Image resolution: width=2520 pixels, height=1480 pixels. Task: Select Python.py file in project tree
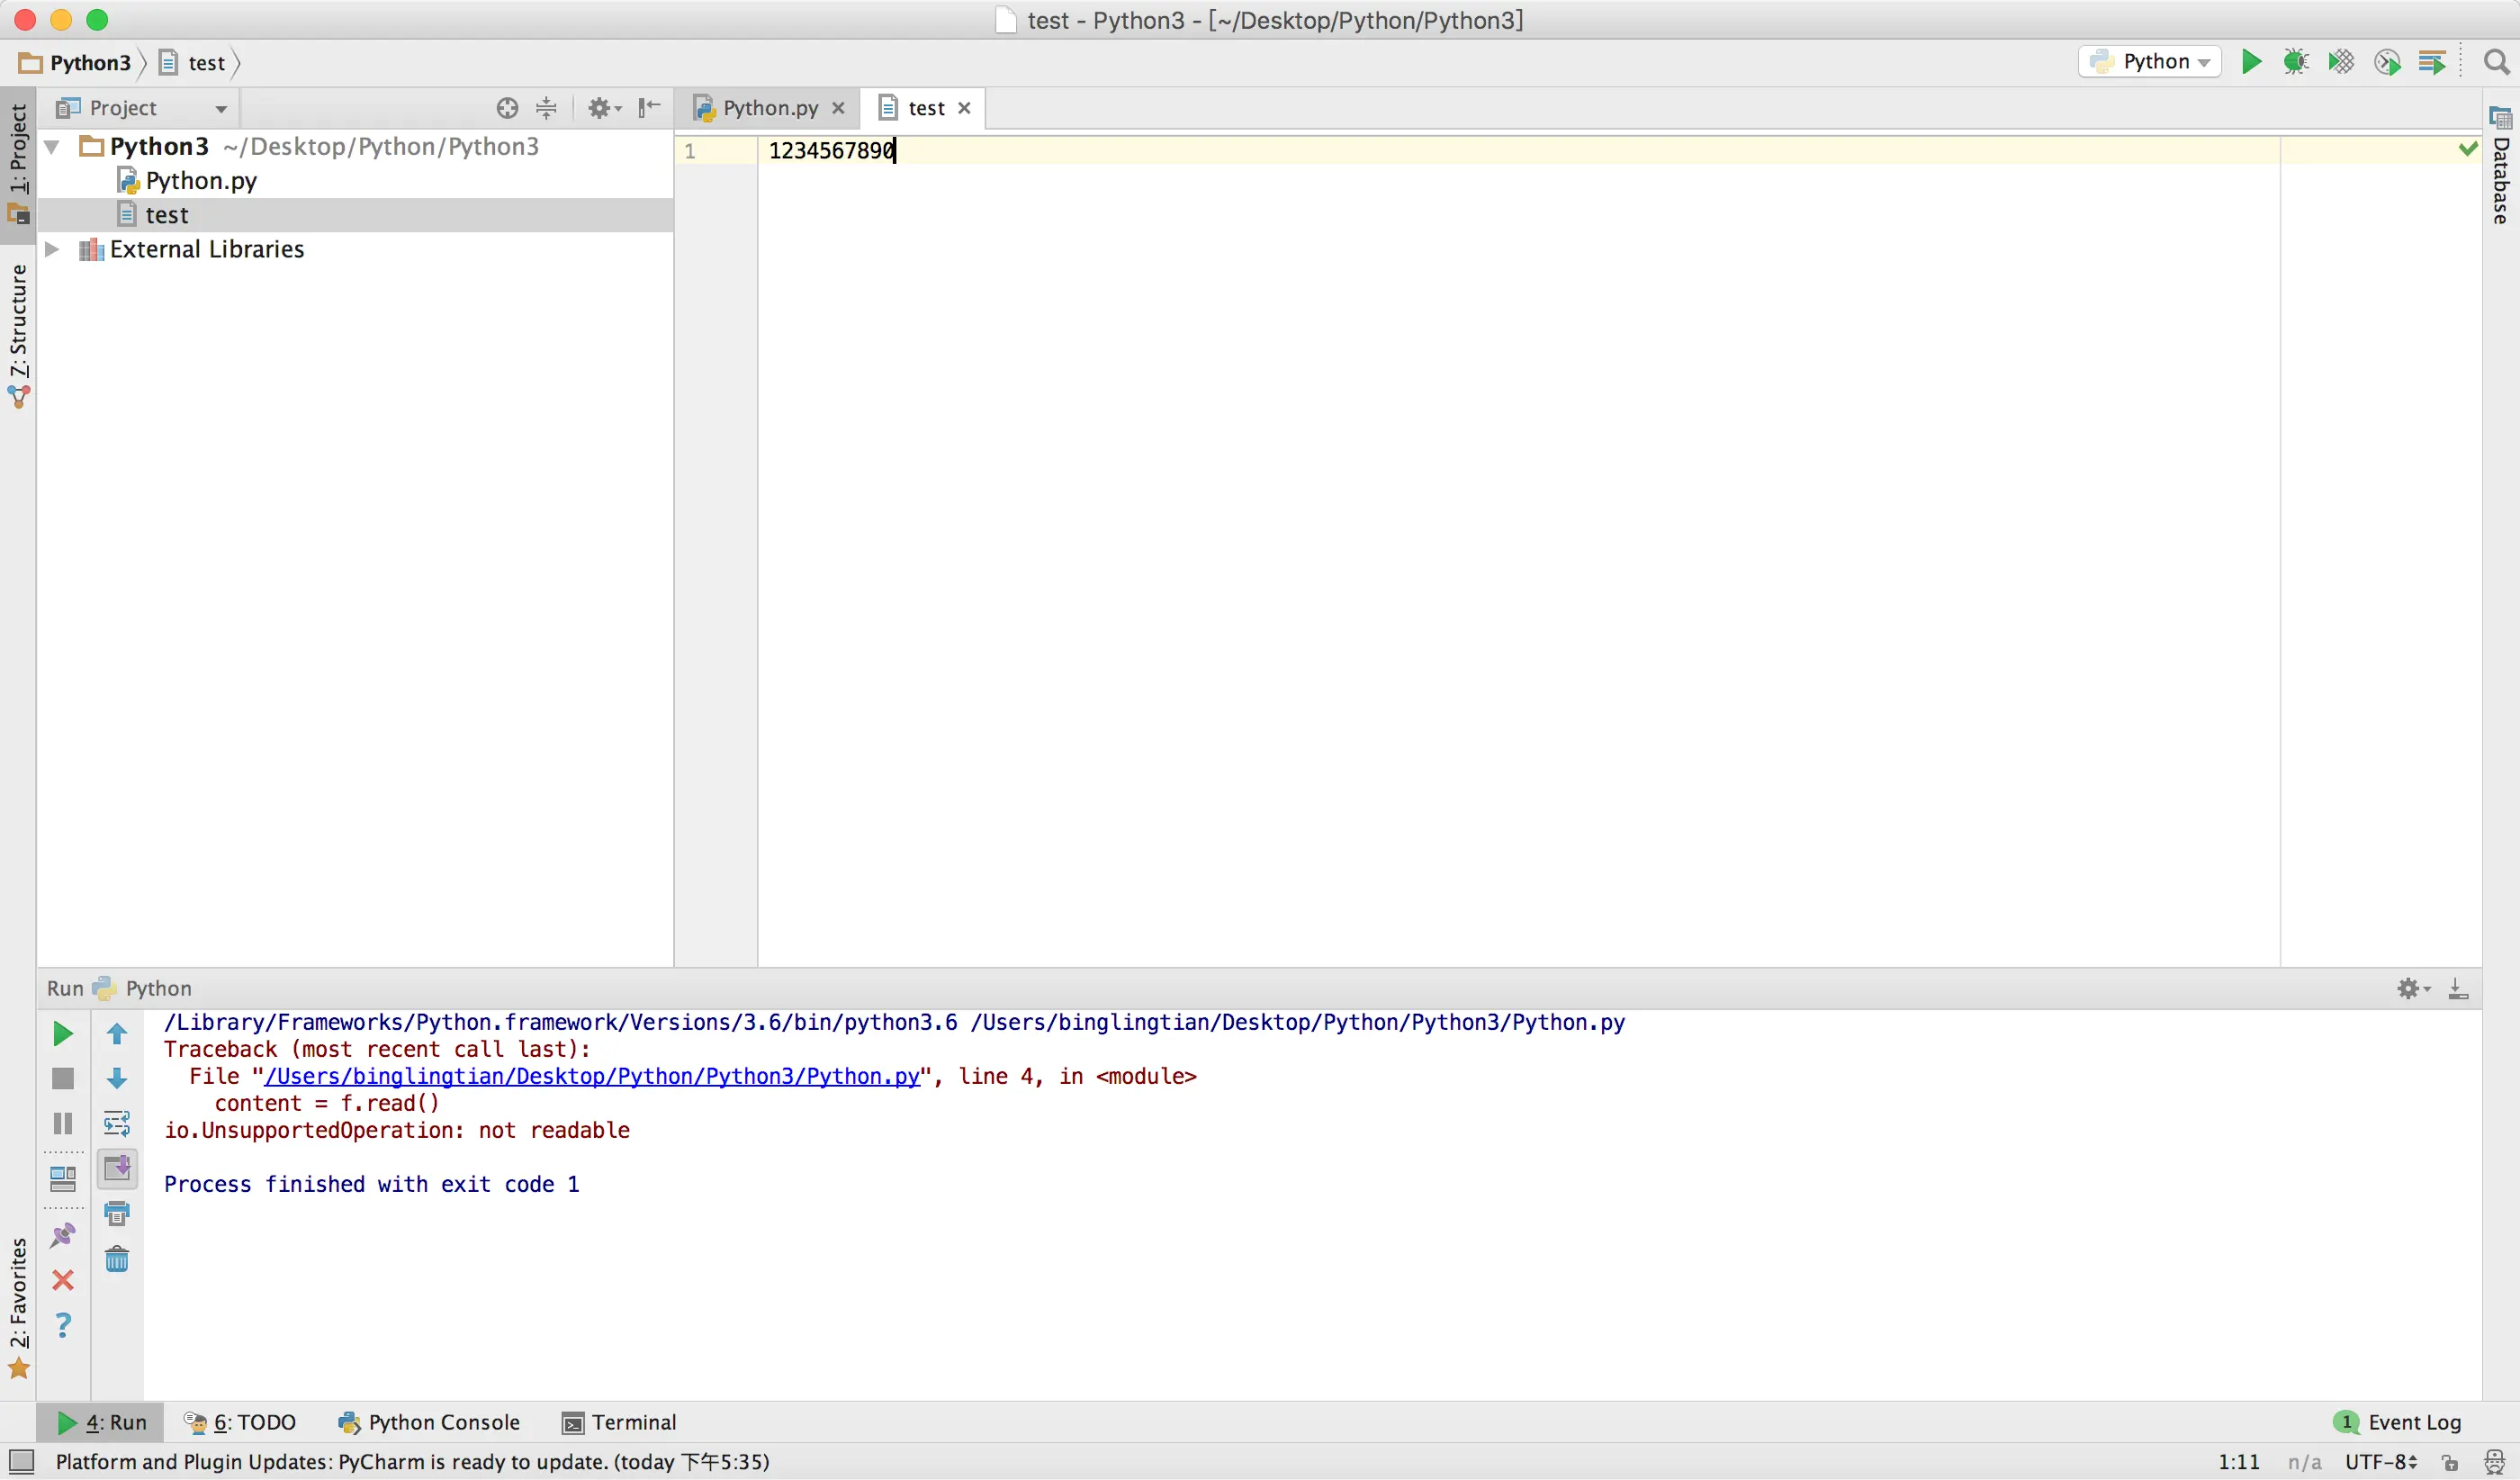coord(200,181)
